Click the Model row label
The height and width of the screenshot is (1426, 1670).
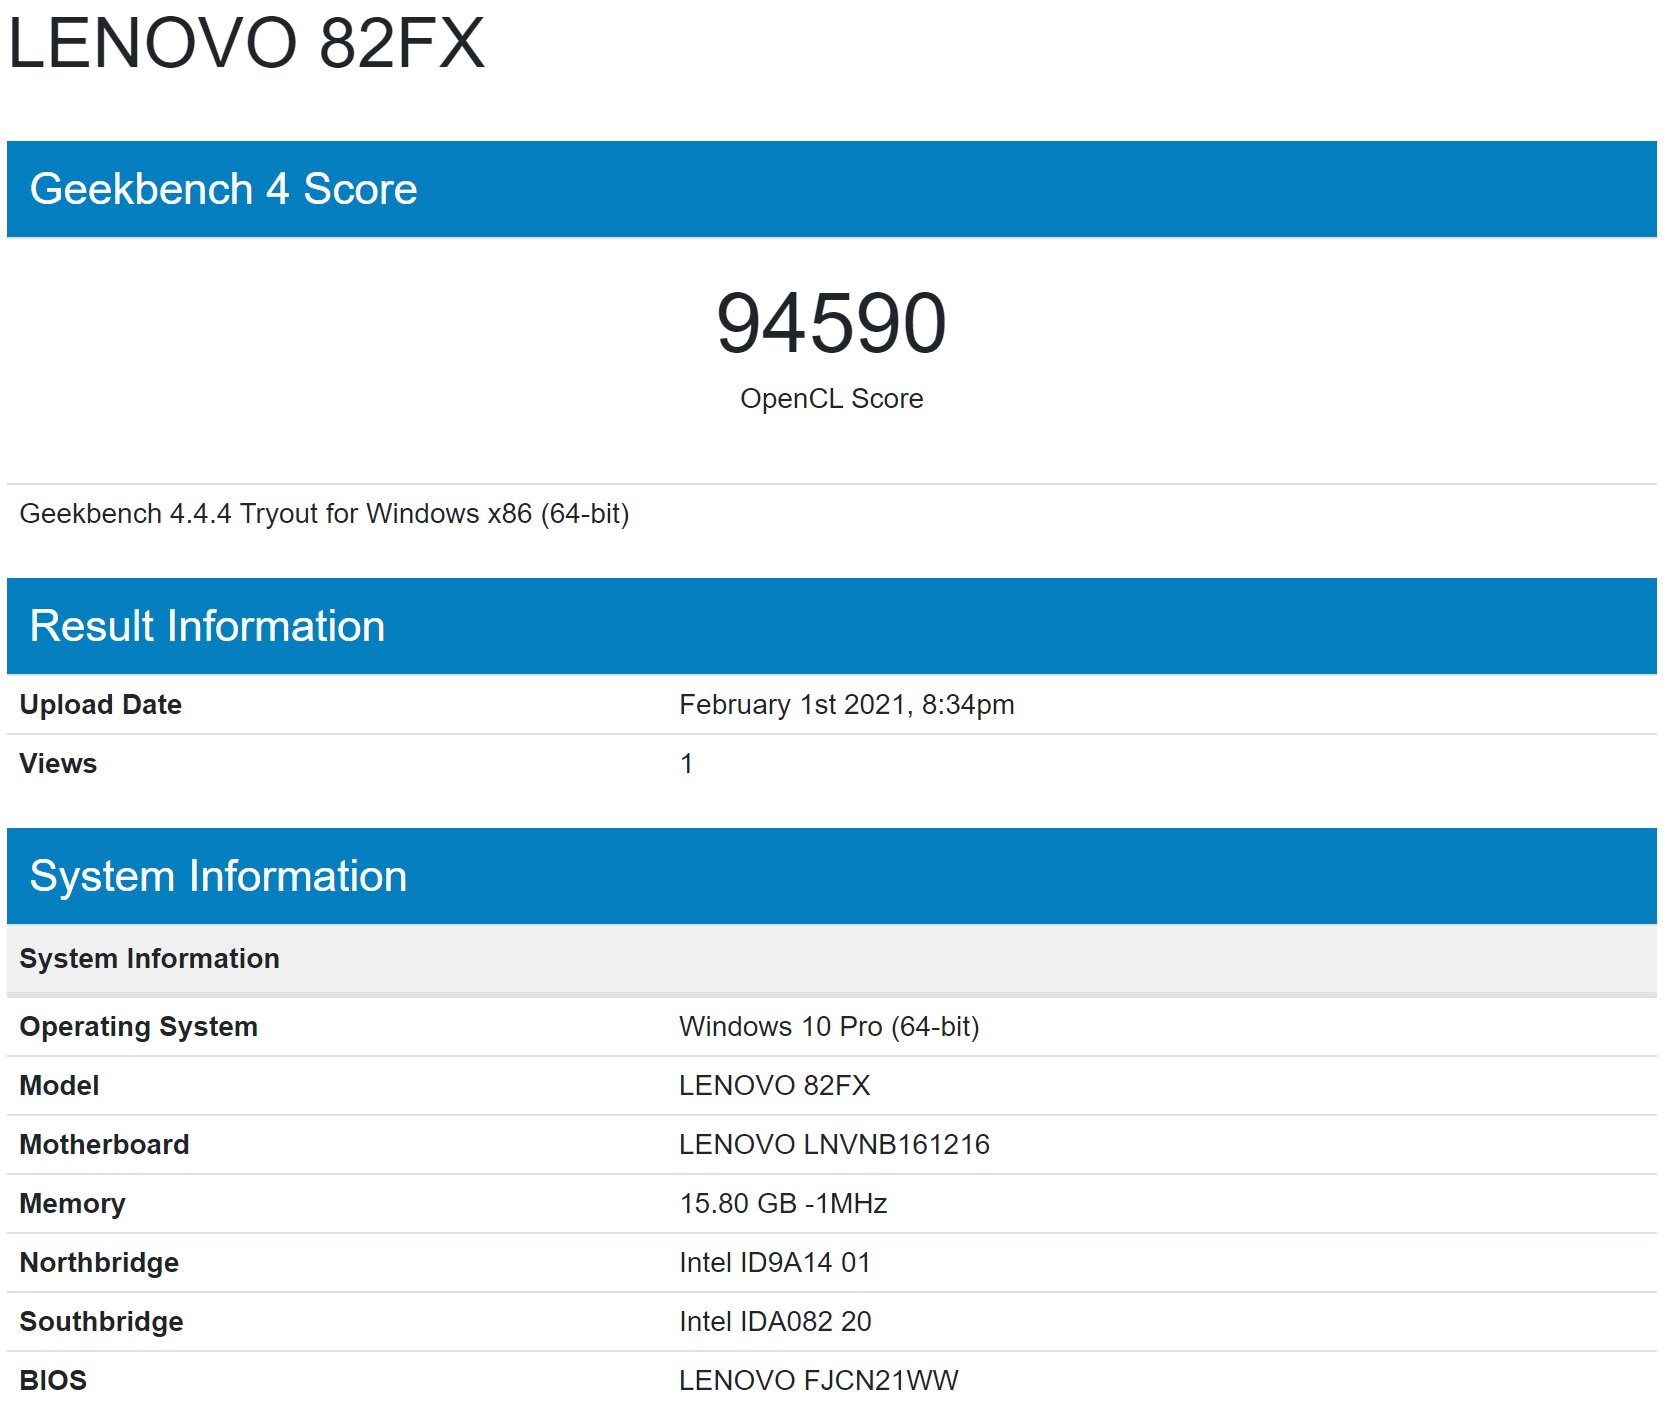(59, 1085)
